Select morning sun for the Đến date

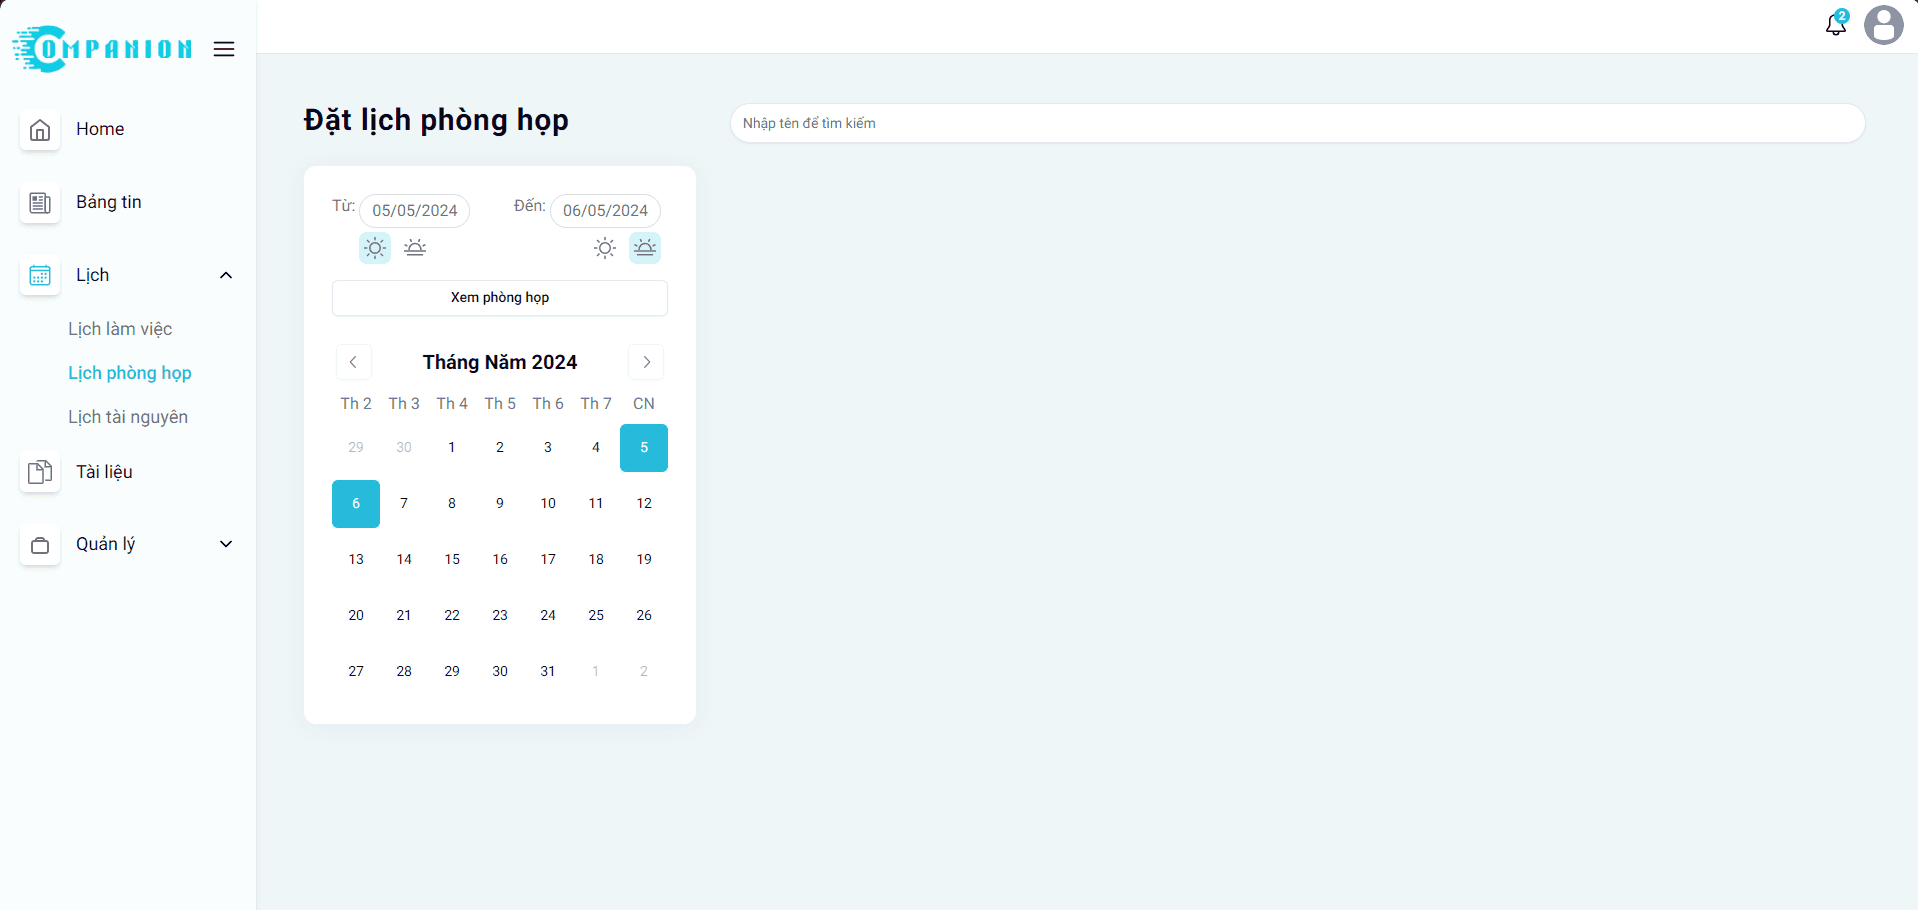605,248
